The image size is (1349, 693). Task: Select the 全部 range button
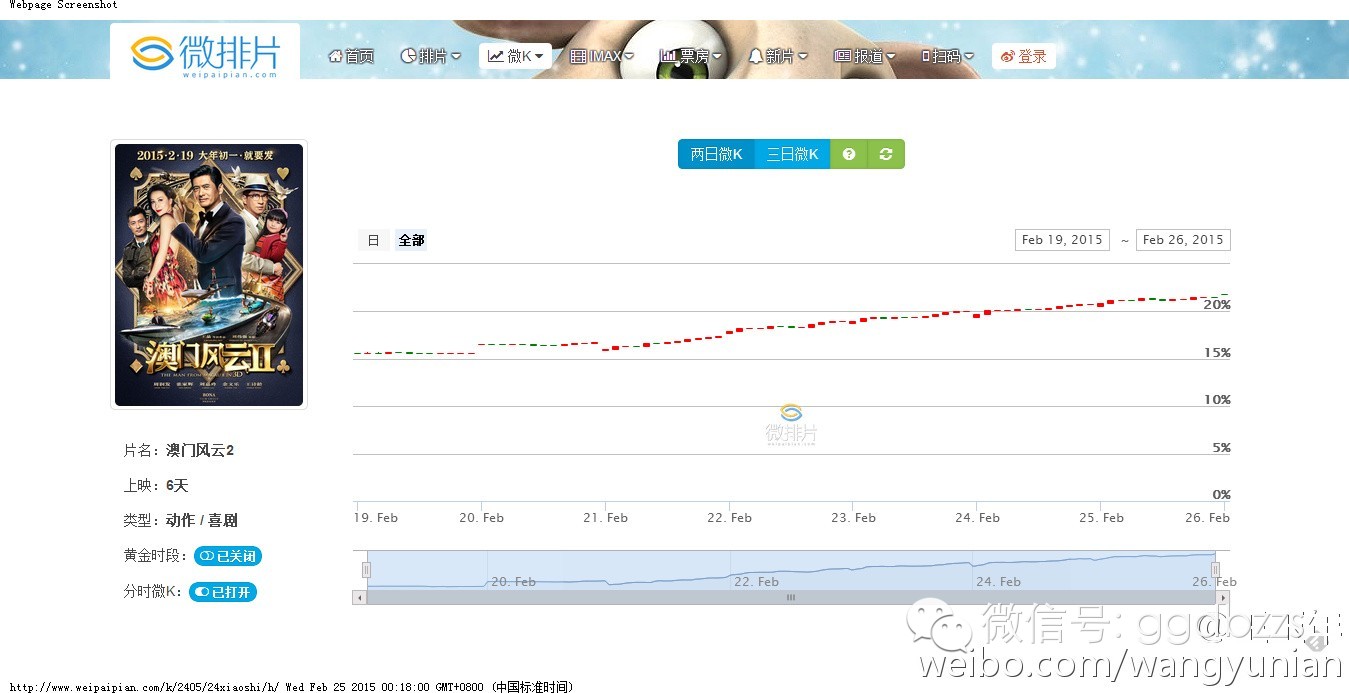click(411, 240)
